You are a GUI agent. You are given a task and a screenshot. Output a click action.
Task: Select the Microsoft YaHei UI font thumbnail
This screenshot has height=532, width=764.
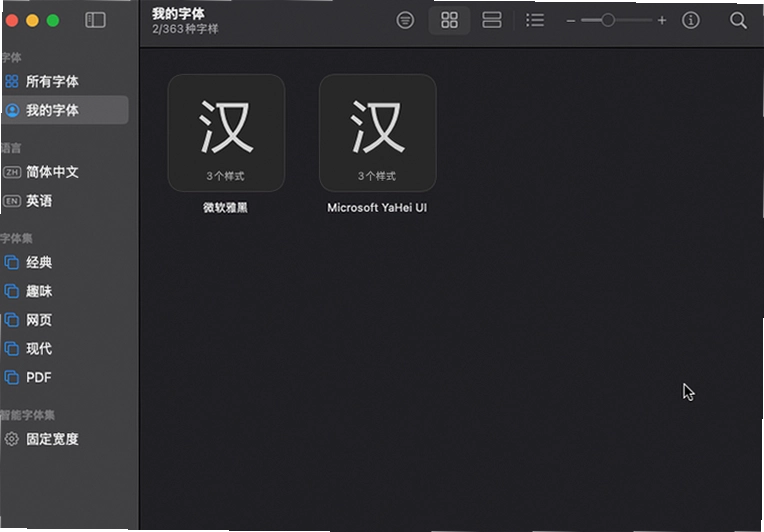coord(378,133)
